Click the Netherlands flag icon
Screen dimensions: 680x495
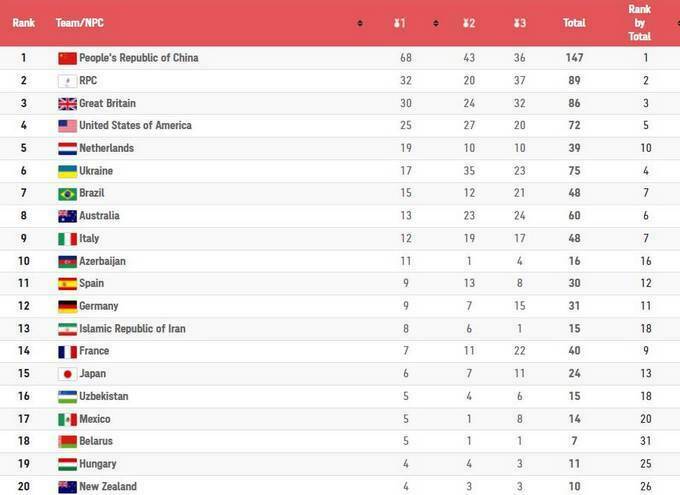pyautogui.click(x=67, y=148)
